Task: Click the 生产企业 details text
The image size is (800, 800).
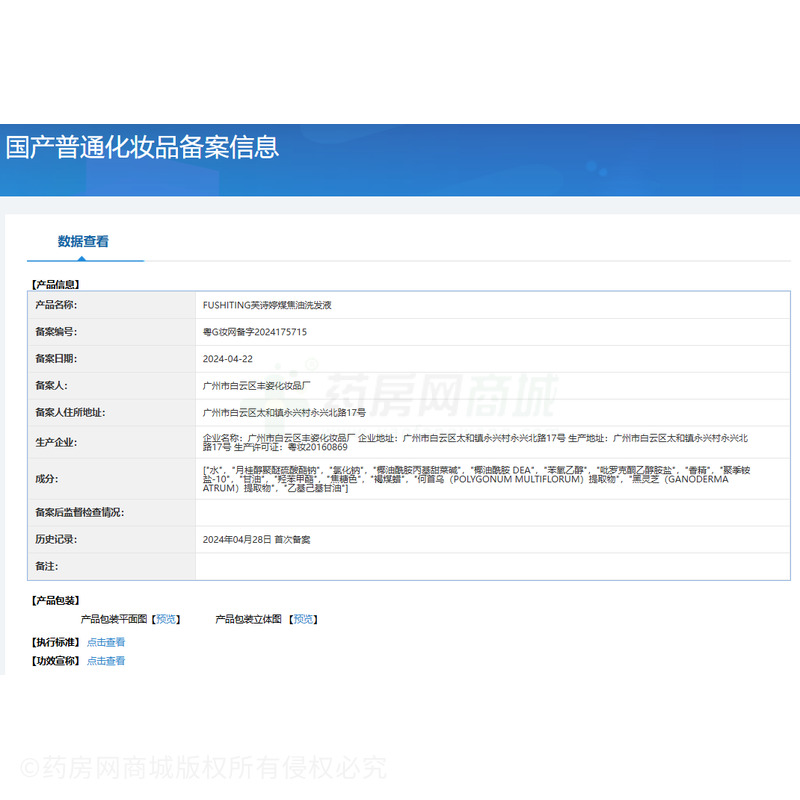Action: coord(475,443)
